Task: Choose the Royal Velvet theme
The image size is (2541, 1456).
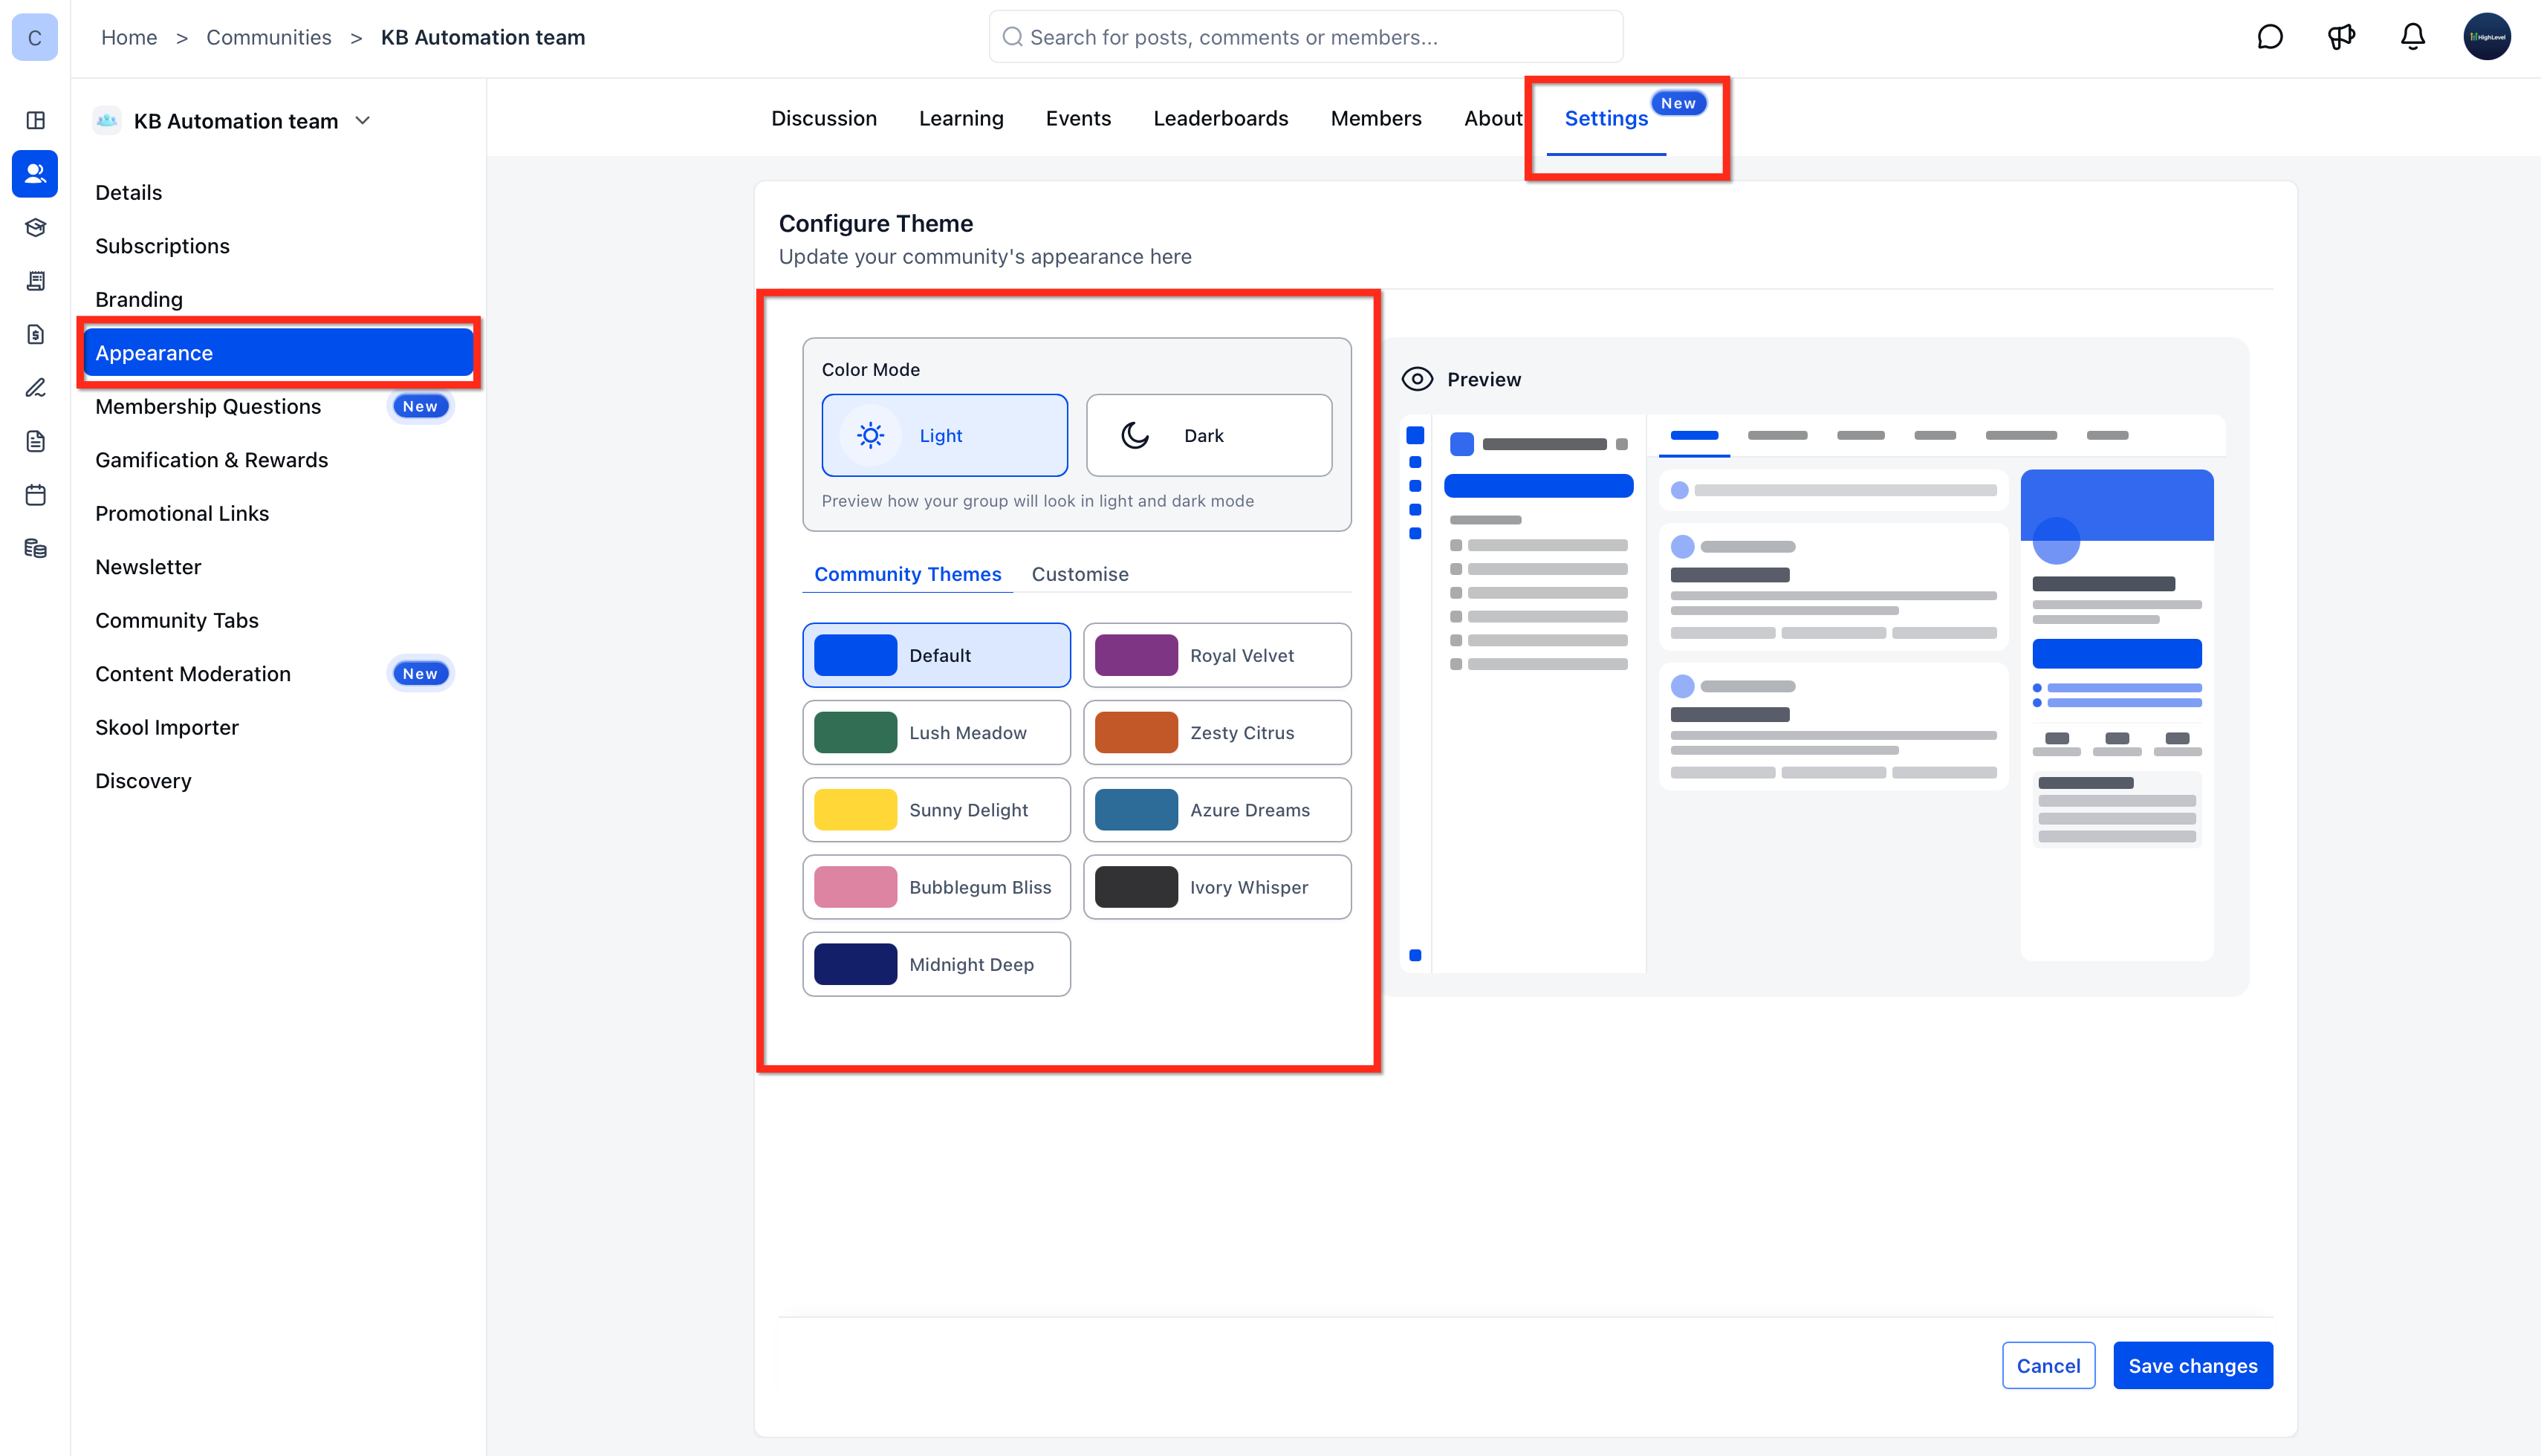Action: 1216,655
